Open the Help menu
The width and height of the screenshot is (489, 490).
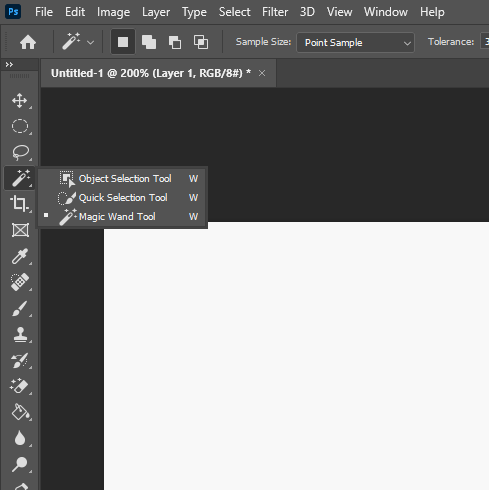coord(432,12)
